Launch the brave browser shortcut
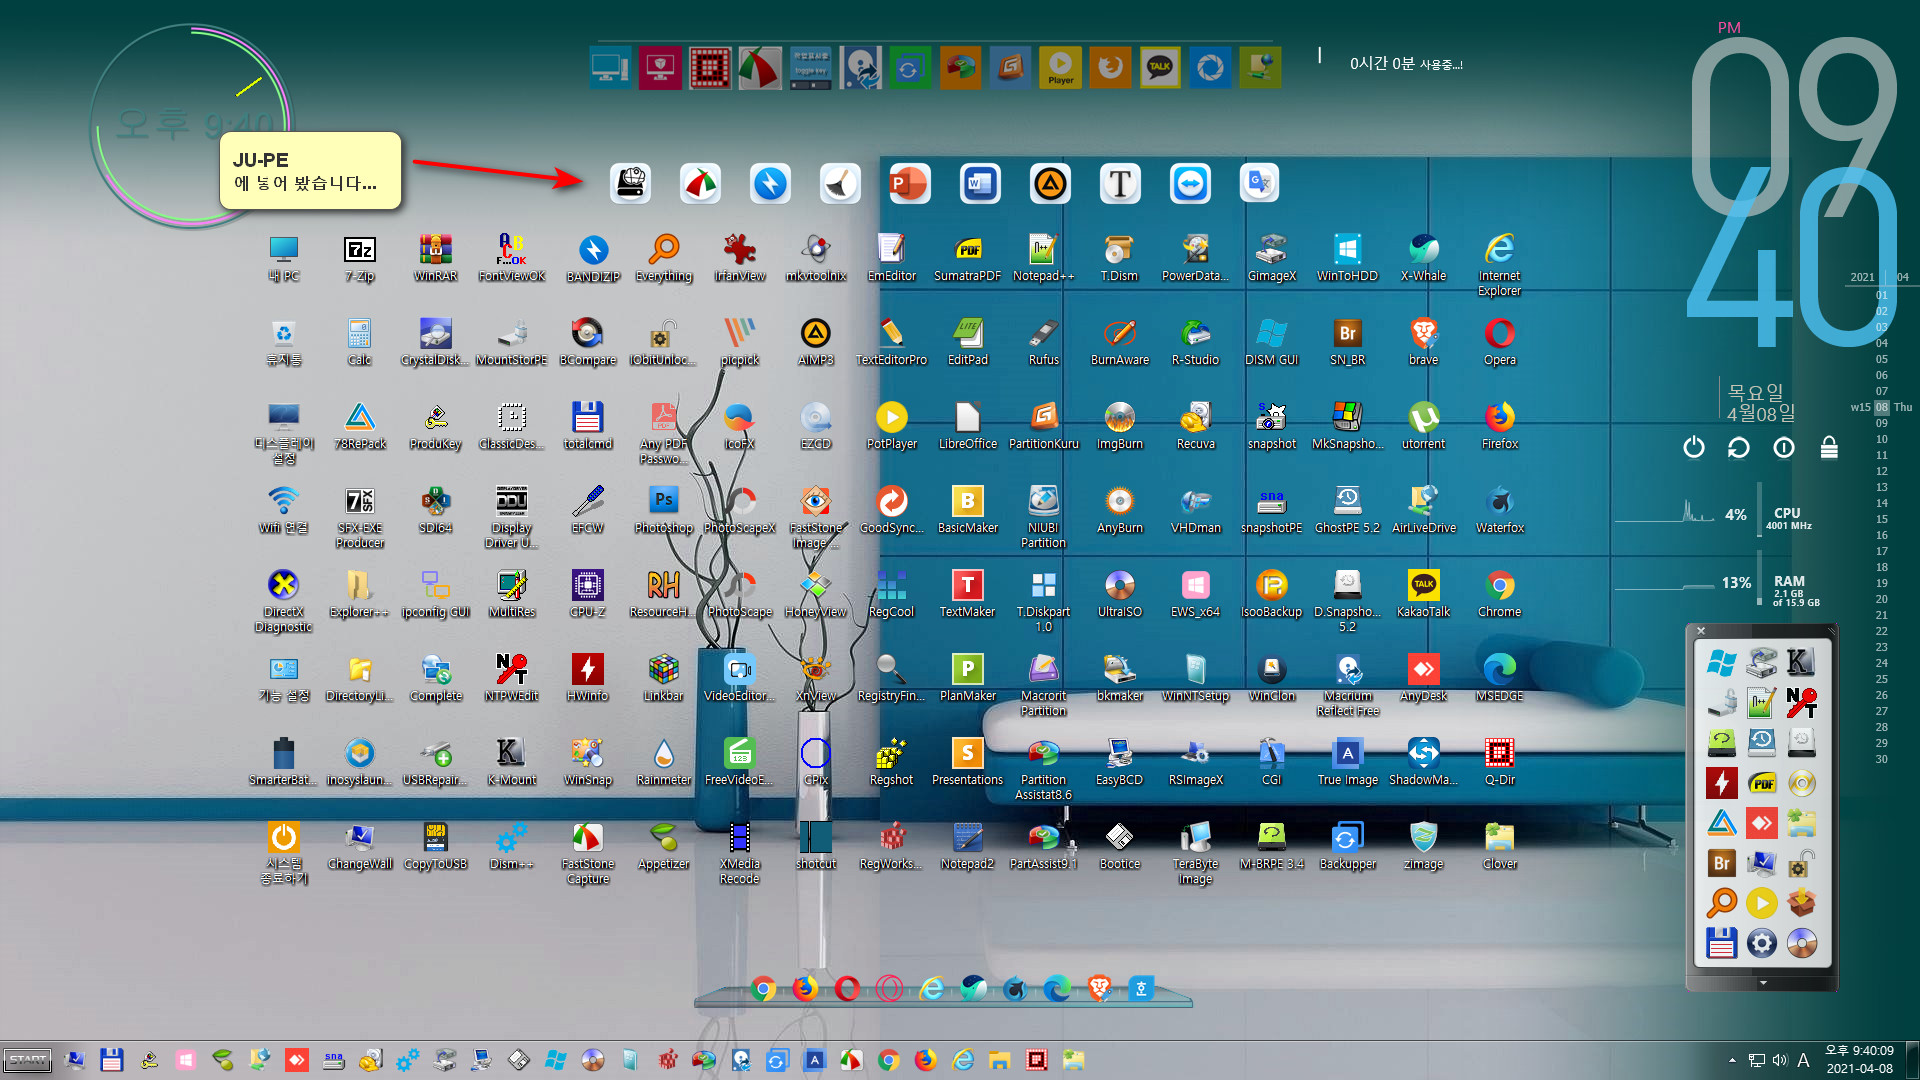Viewport: 1920px width, 1080px height. coord(1423,342)
